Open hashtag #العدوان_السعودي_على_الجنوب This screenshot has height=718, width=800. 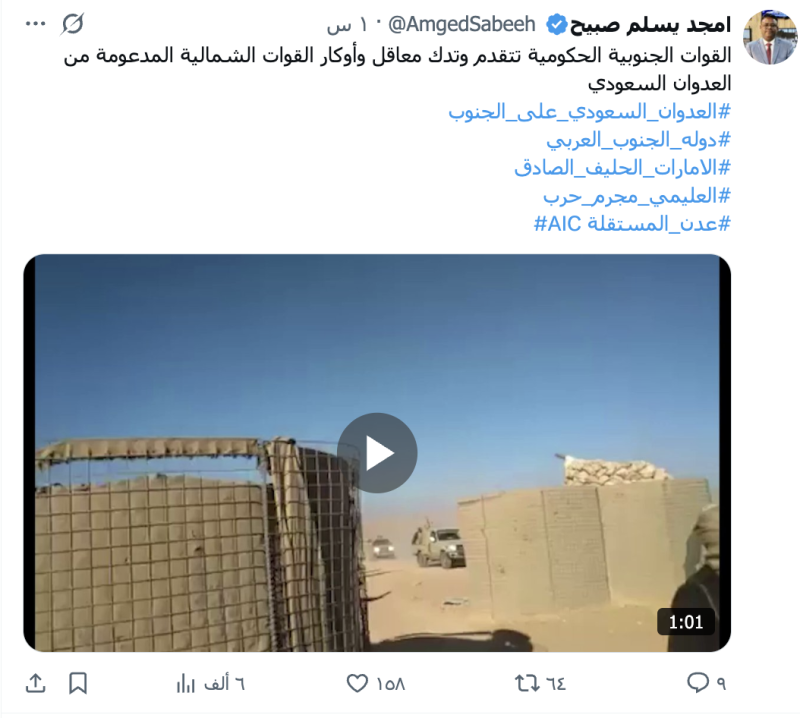point(589,111)
